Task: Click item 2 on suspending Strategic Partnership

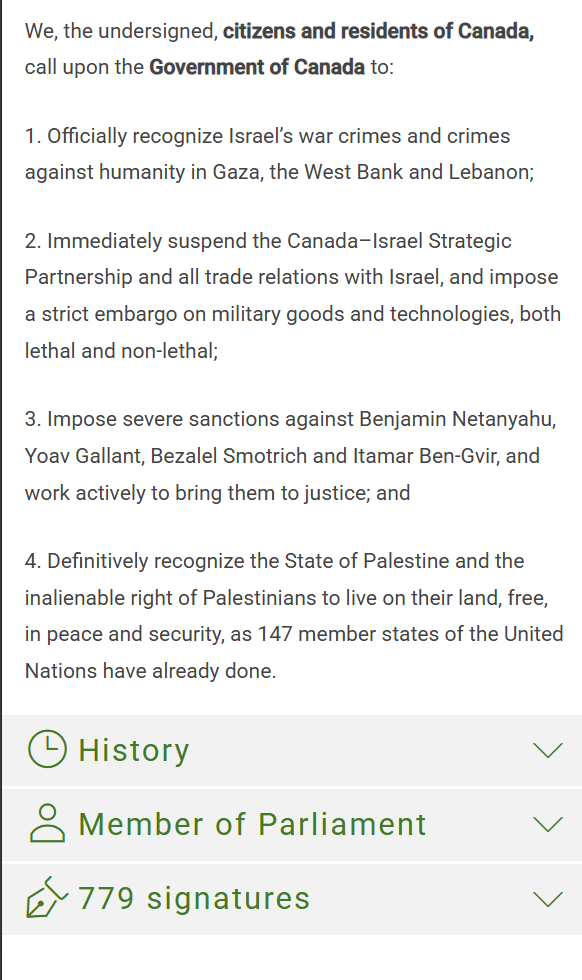Action: [293, 296]
